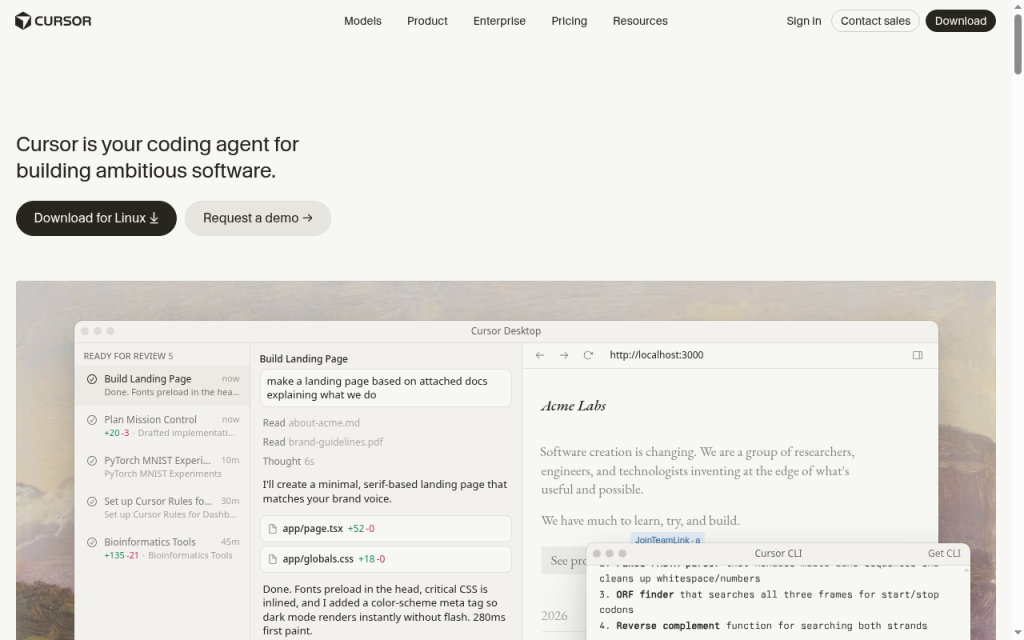
Task: Open the Models menu
Action: tap(362, 21)
